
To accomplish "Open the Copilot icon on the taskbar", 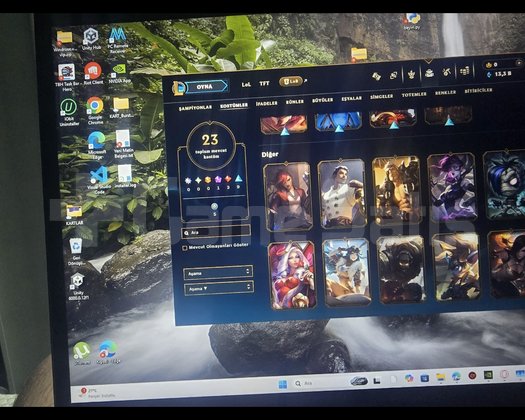I will tap(408, 378).
